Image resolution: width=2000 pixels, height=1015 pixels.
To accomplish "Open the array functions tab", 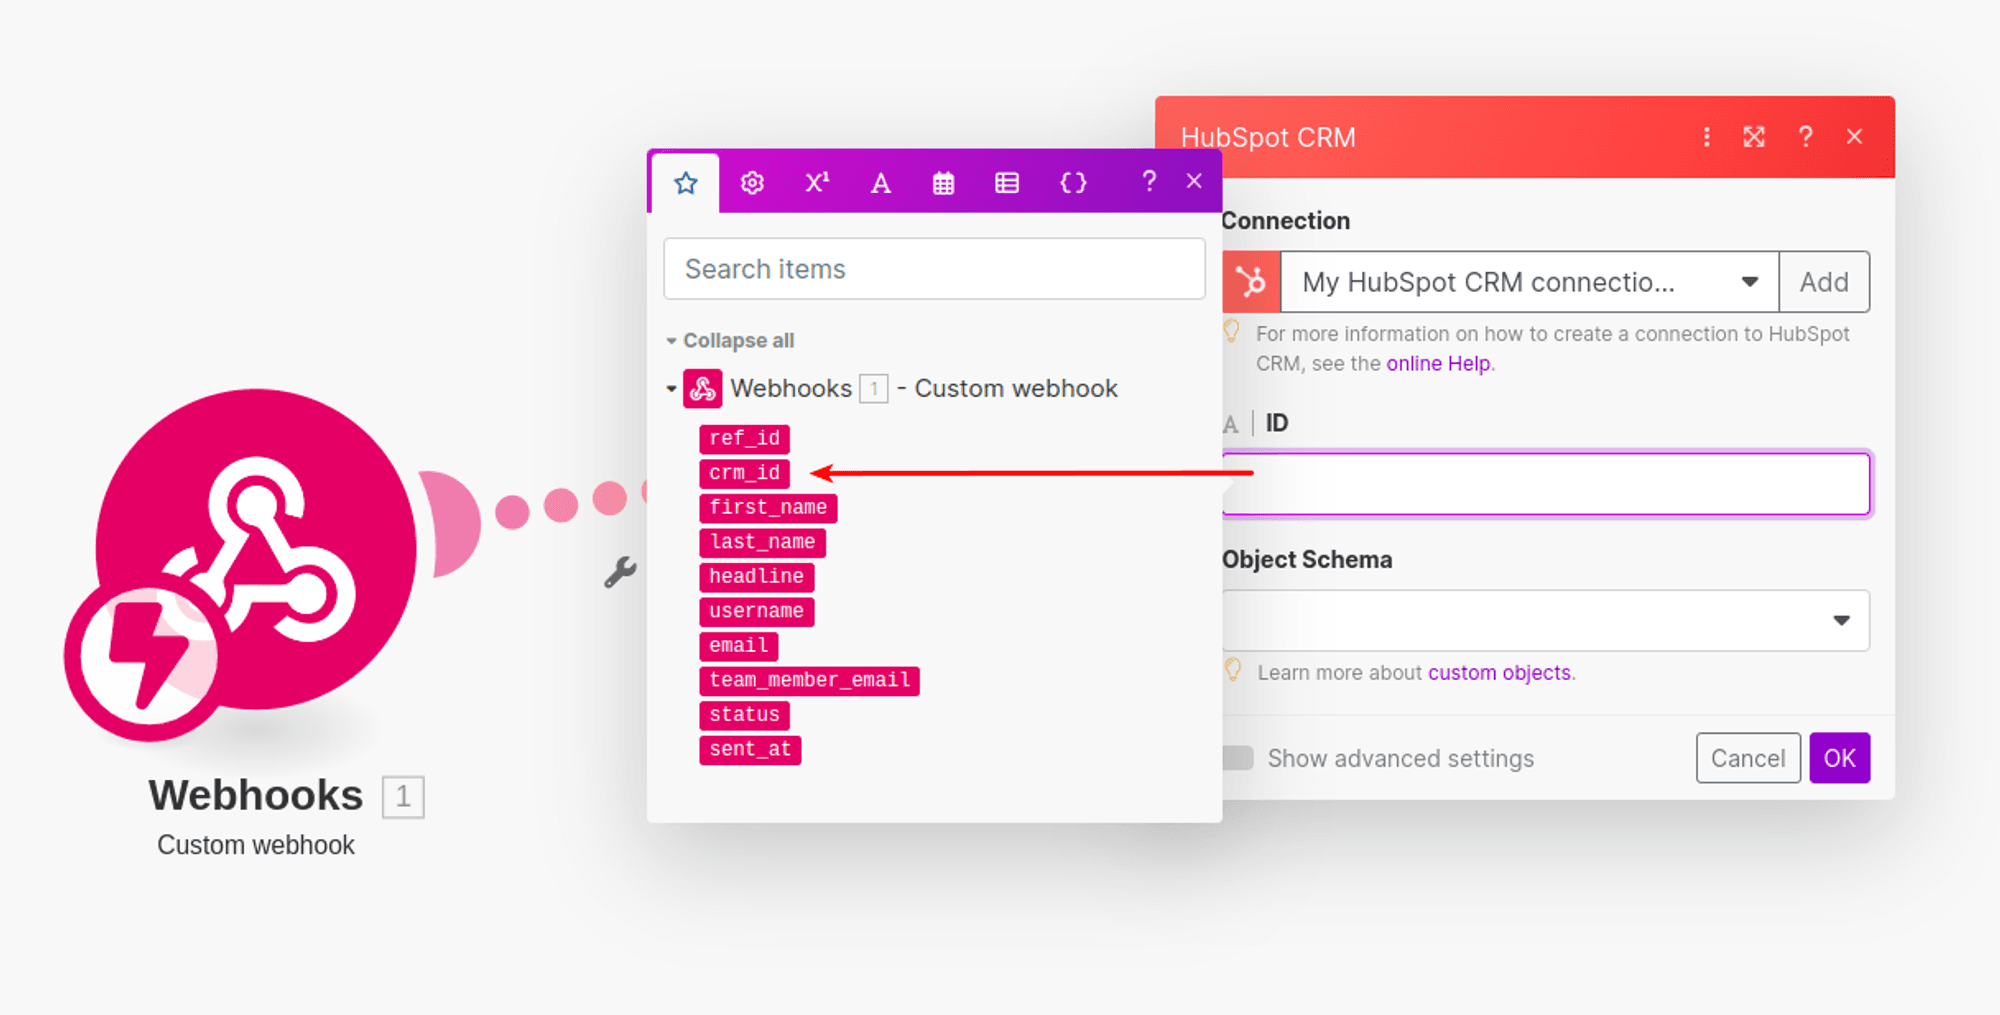I will (x=1007, y=183).
